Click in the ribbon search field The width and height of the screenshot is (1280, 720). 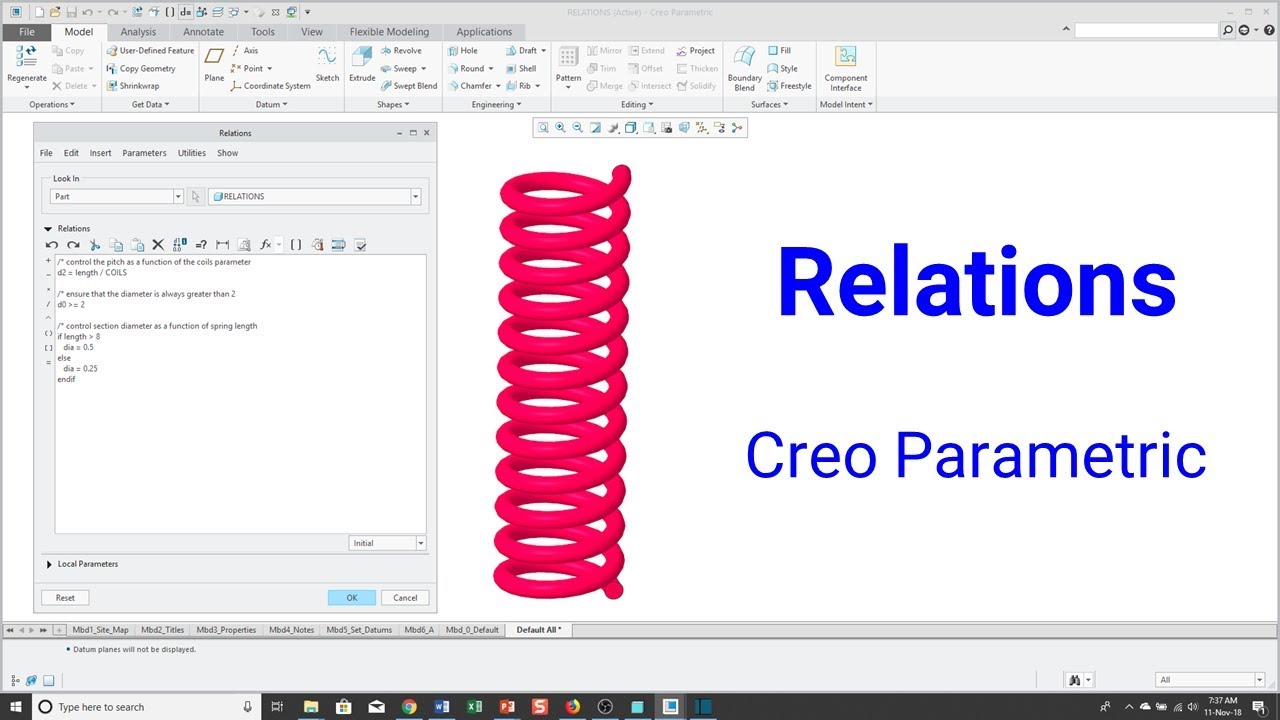click(x=1146, y=31)
